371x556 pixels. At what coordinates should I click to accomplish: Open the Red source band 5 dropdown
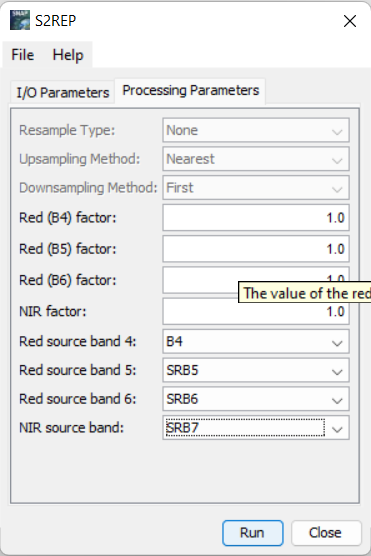[256, 370]
